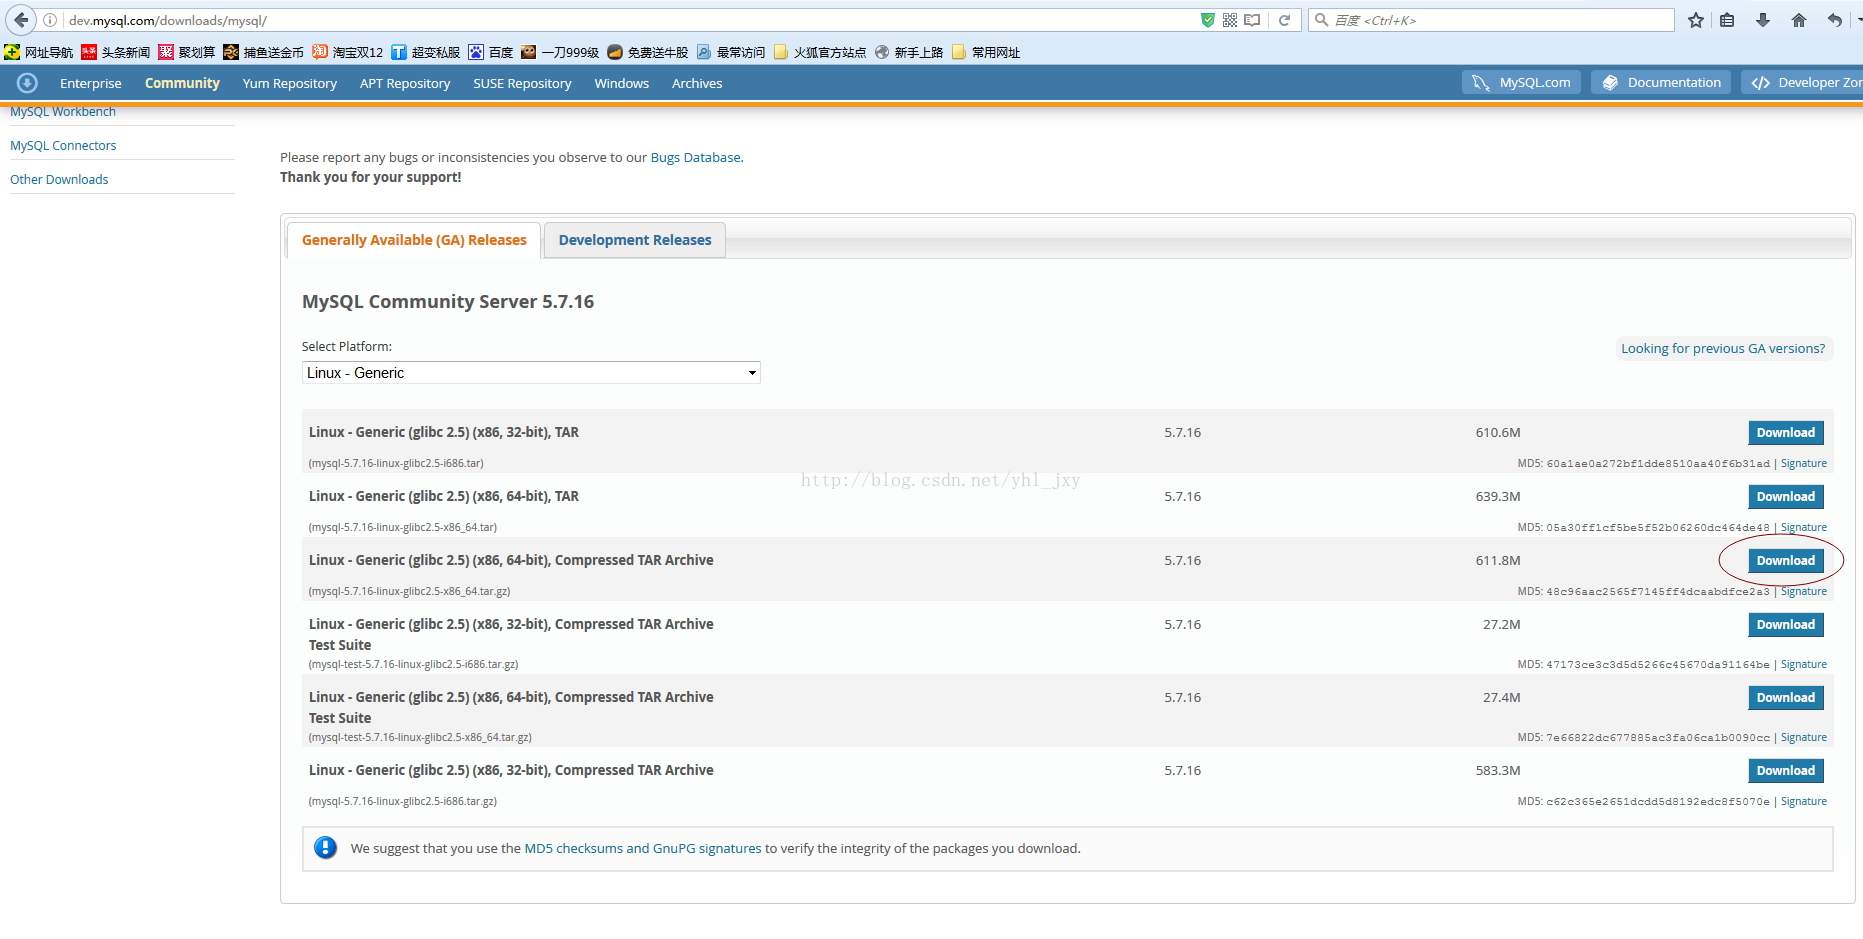The width and height of the screenshot is (1863, 939).
Task: Open the QR code icon in address bar
Action: (1230, 20)
